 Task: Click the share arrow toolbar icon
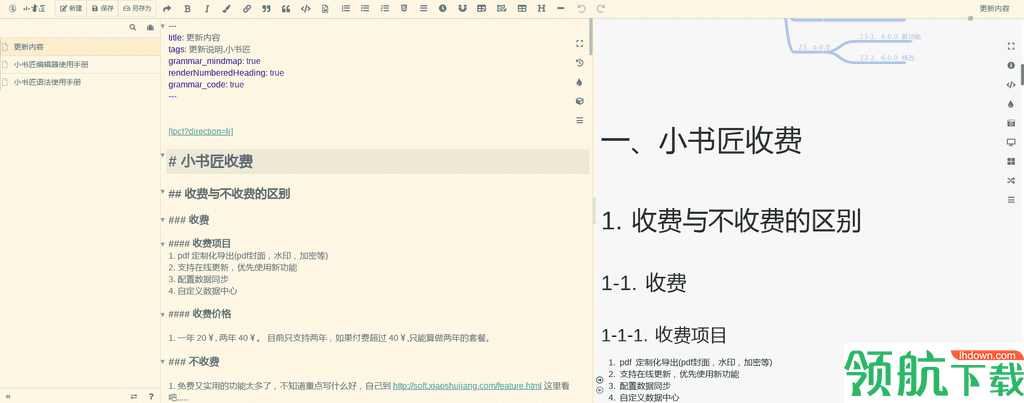pyautogui.click(x=167, y=8)
